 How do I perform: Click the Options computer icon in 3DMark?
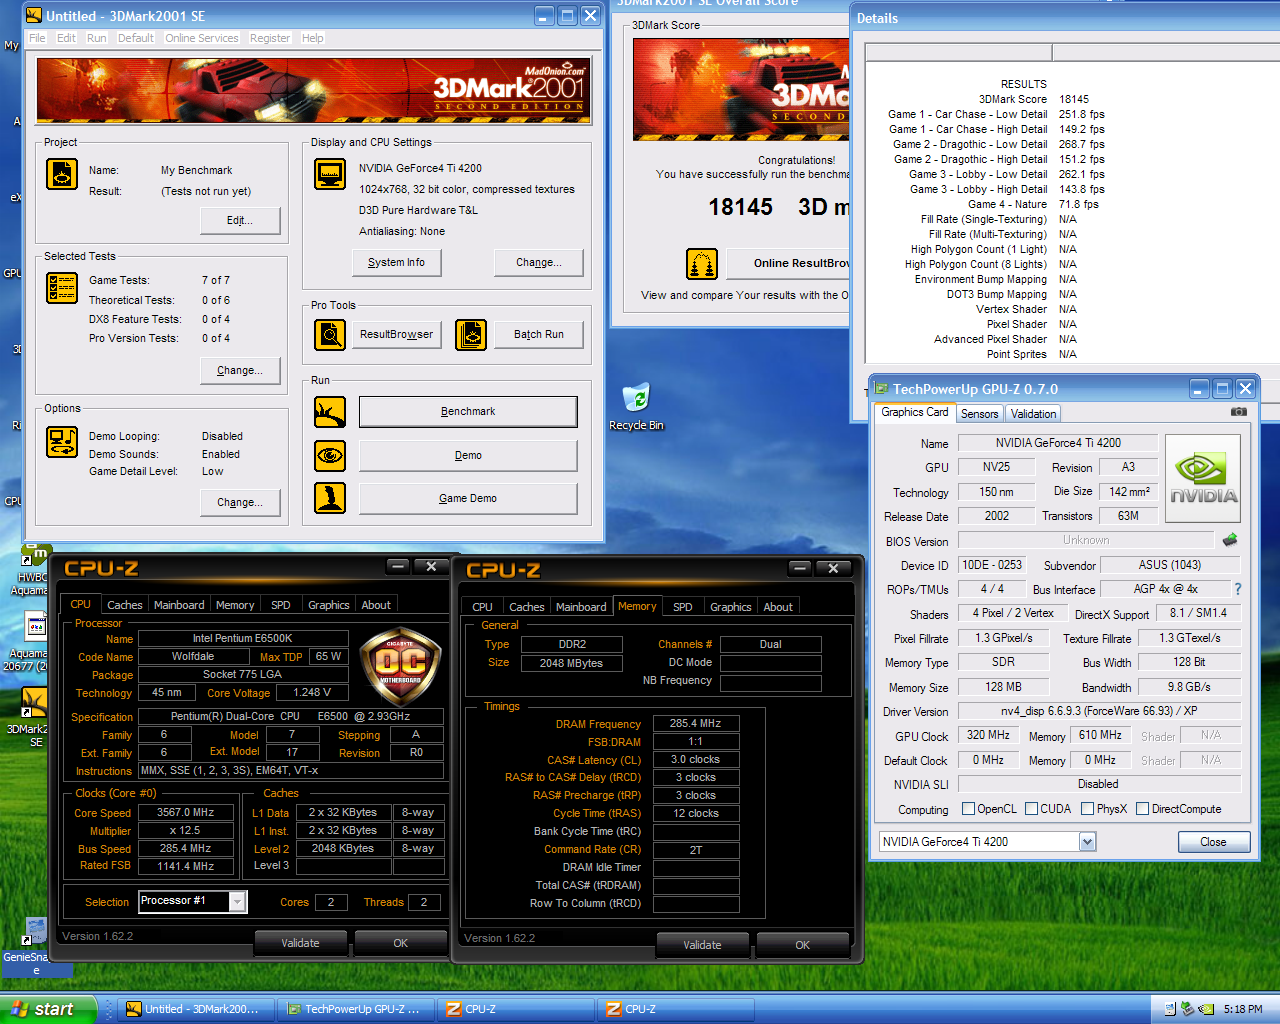coord(62,442)
